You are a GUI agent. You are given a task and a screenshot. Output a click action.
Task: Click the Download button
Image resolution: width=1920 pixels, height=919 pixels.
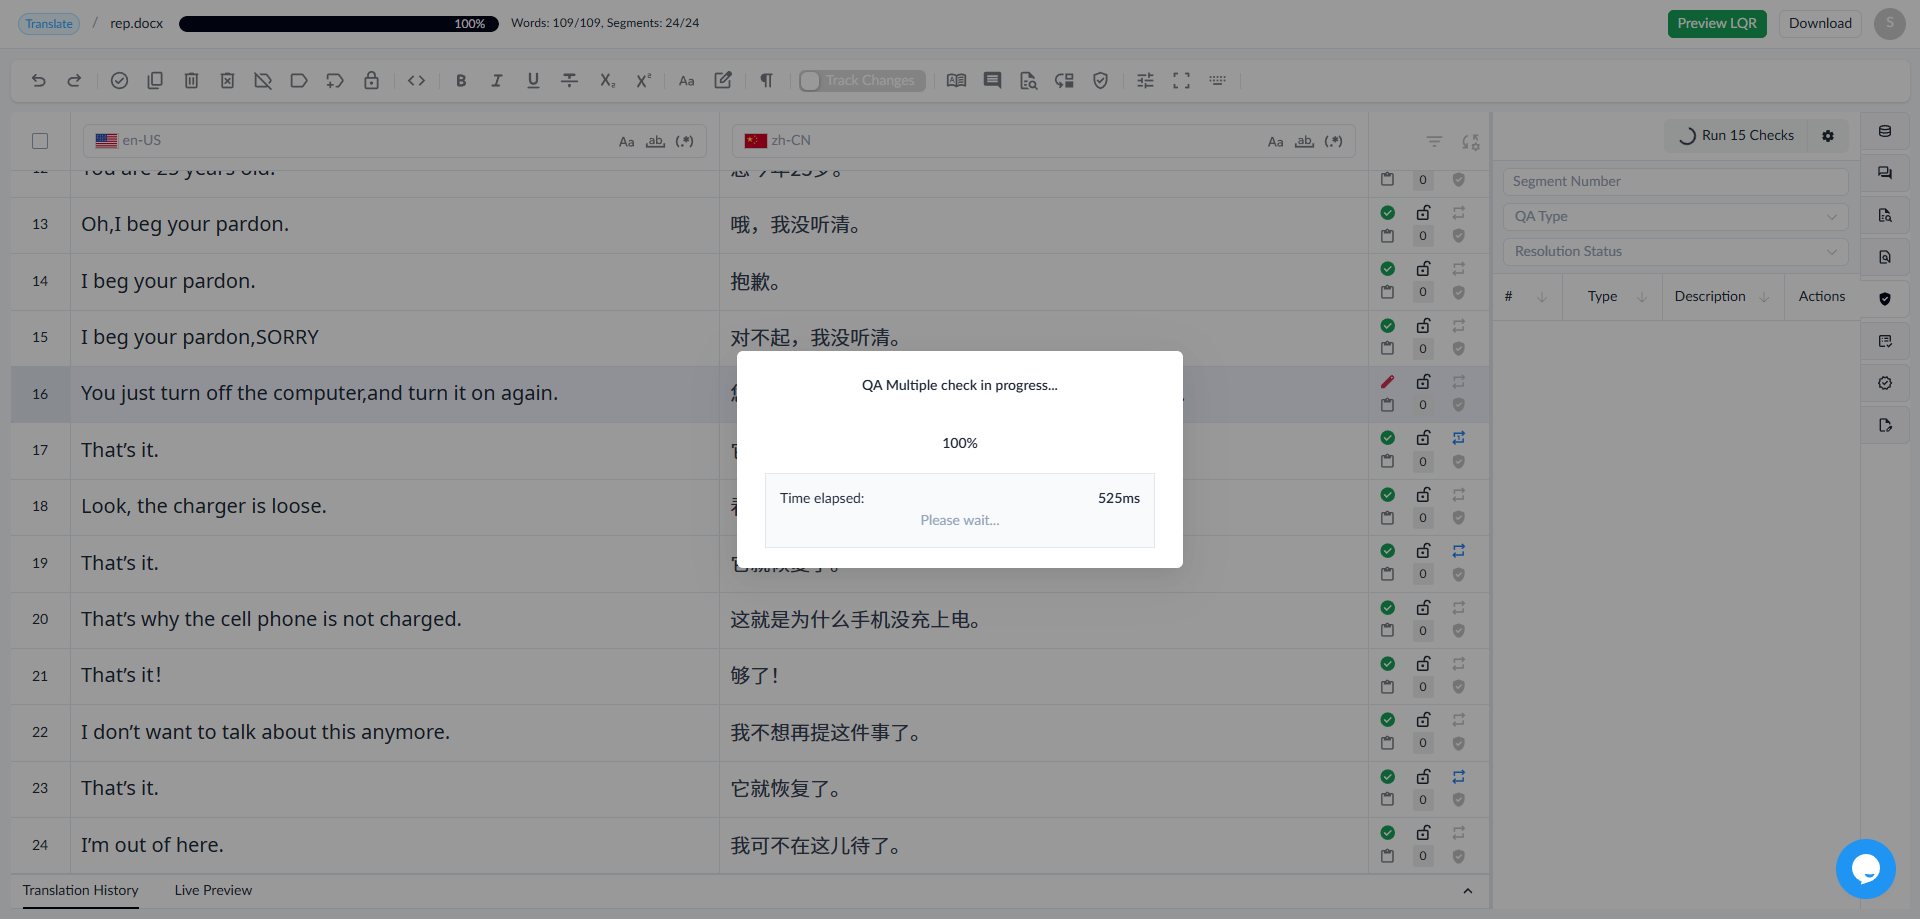tap(1820, 24)
